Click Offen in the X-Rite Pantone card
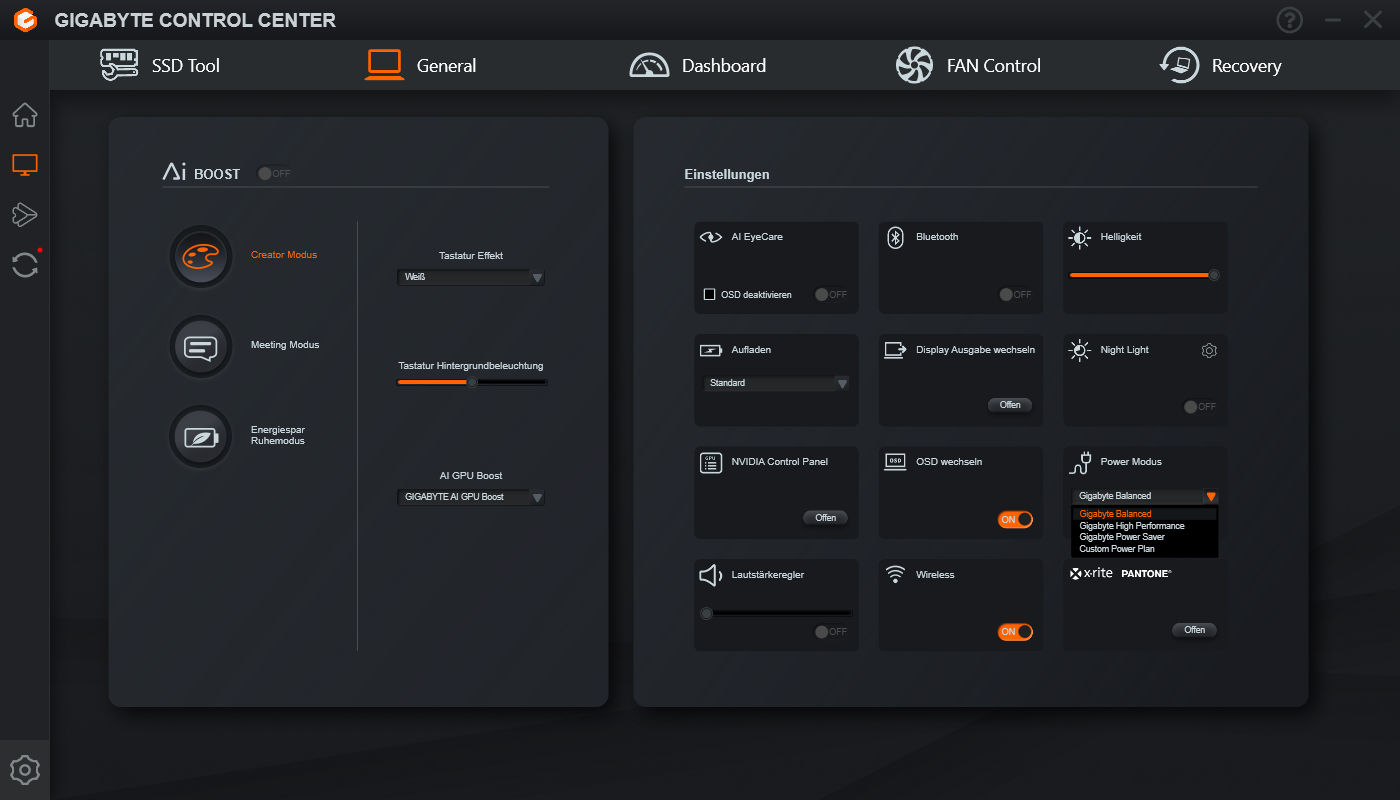Viewport: 1400px width, 800px height. (1195, 630)
